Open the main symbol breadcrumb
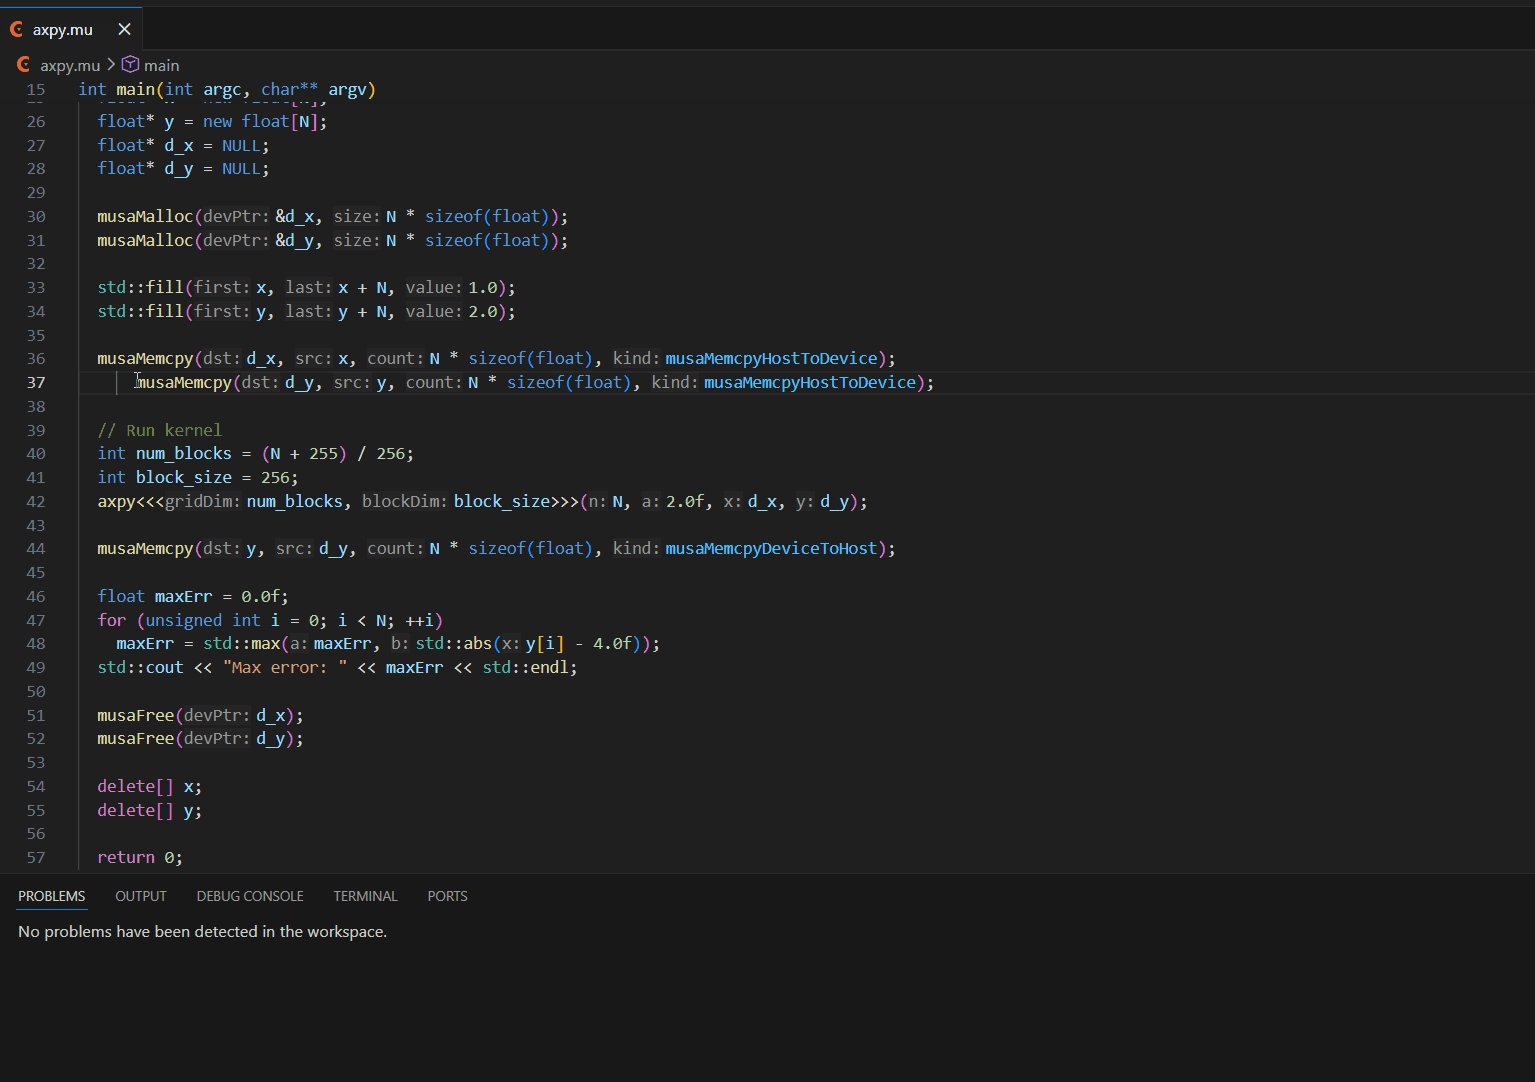Screen dimensions: 1535x1082 point(161,65)
